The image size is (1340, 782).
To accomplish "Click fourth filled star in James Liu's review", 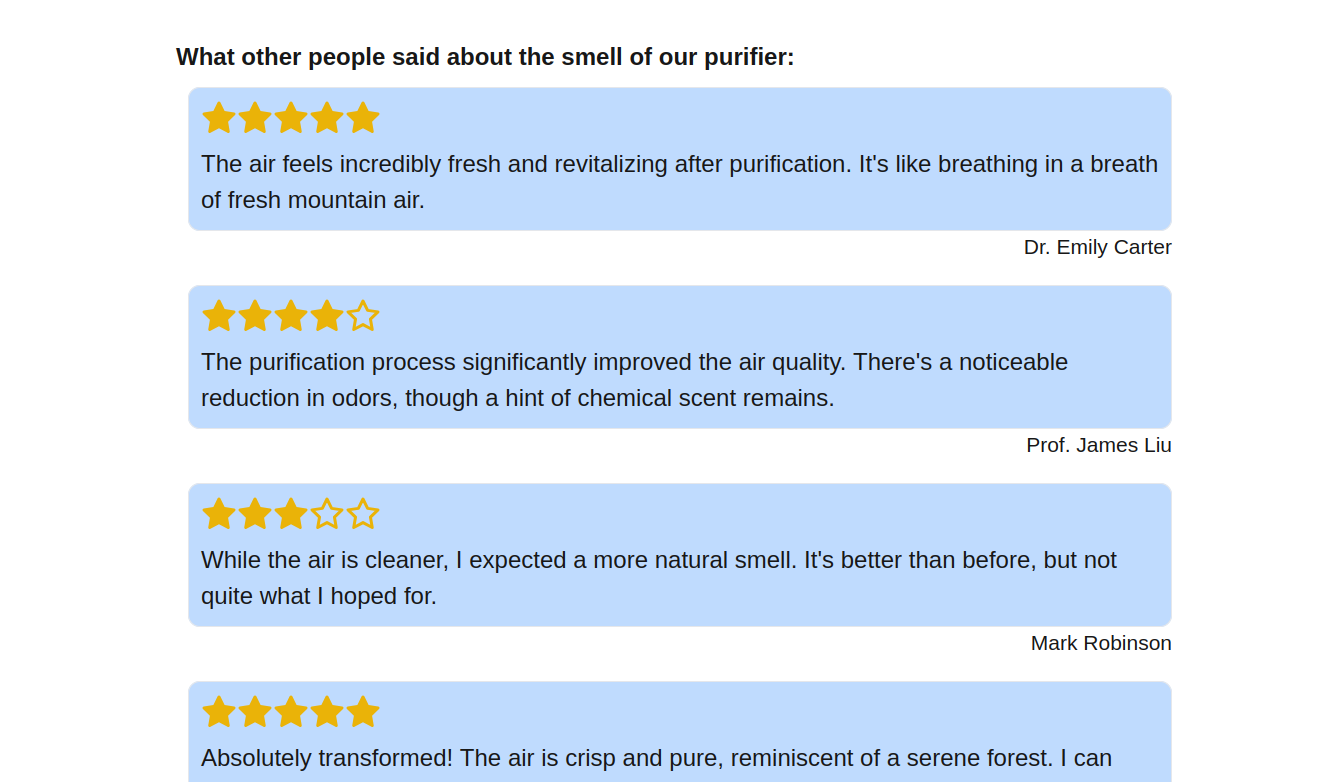I will (327, 316).
